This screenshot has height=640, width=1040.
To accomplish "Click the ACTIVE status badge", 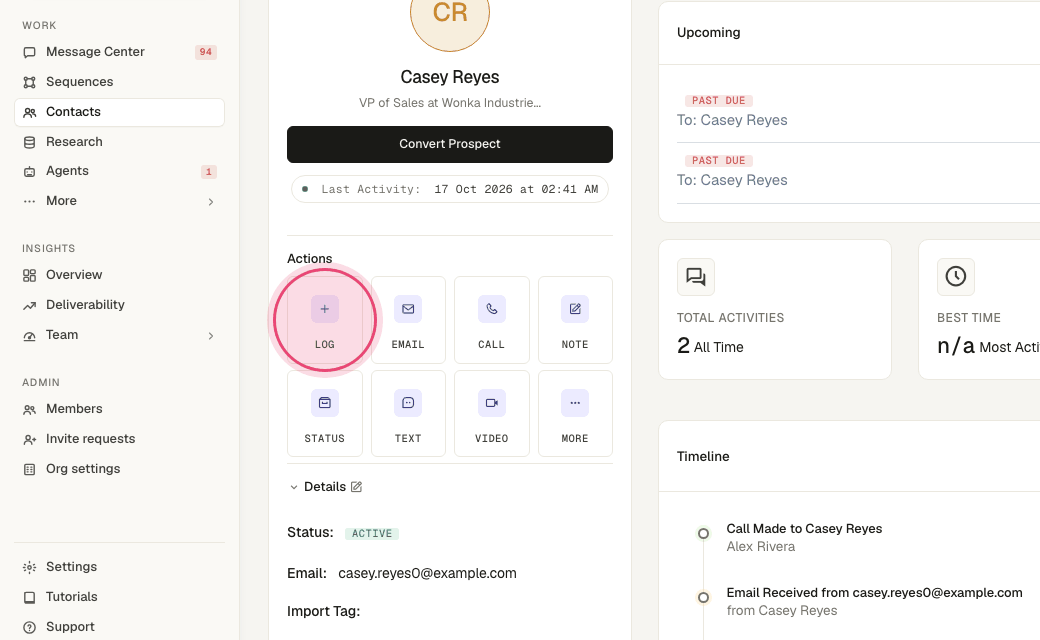I will click(371, 533).
